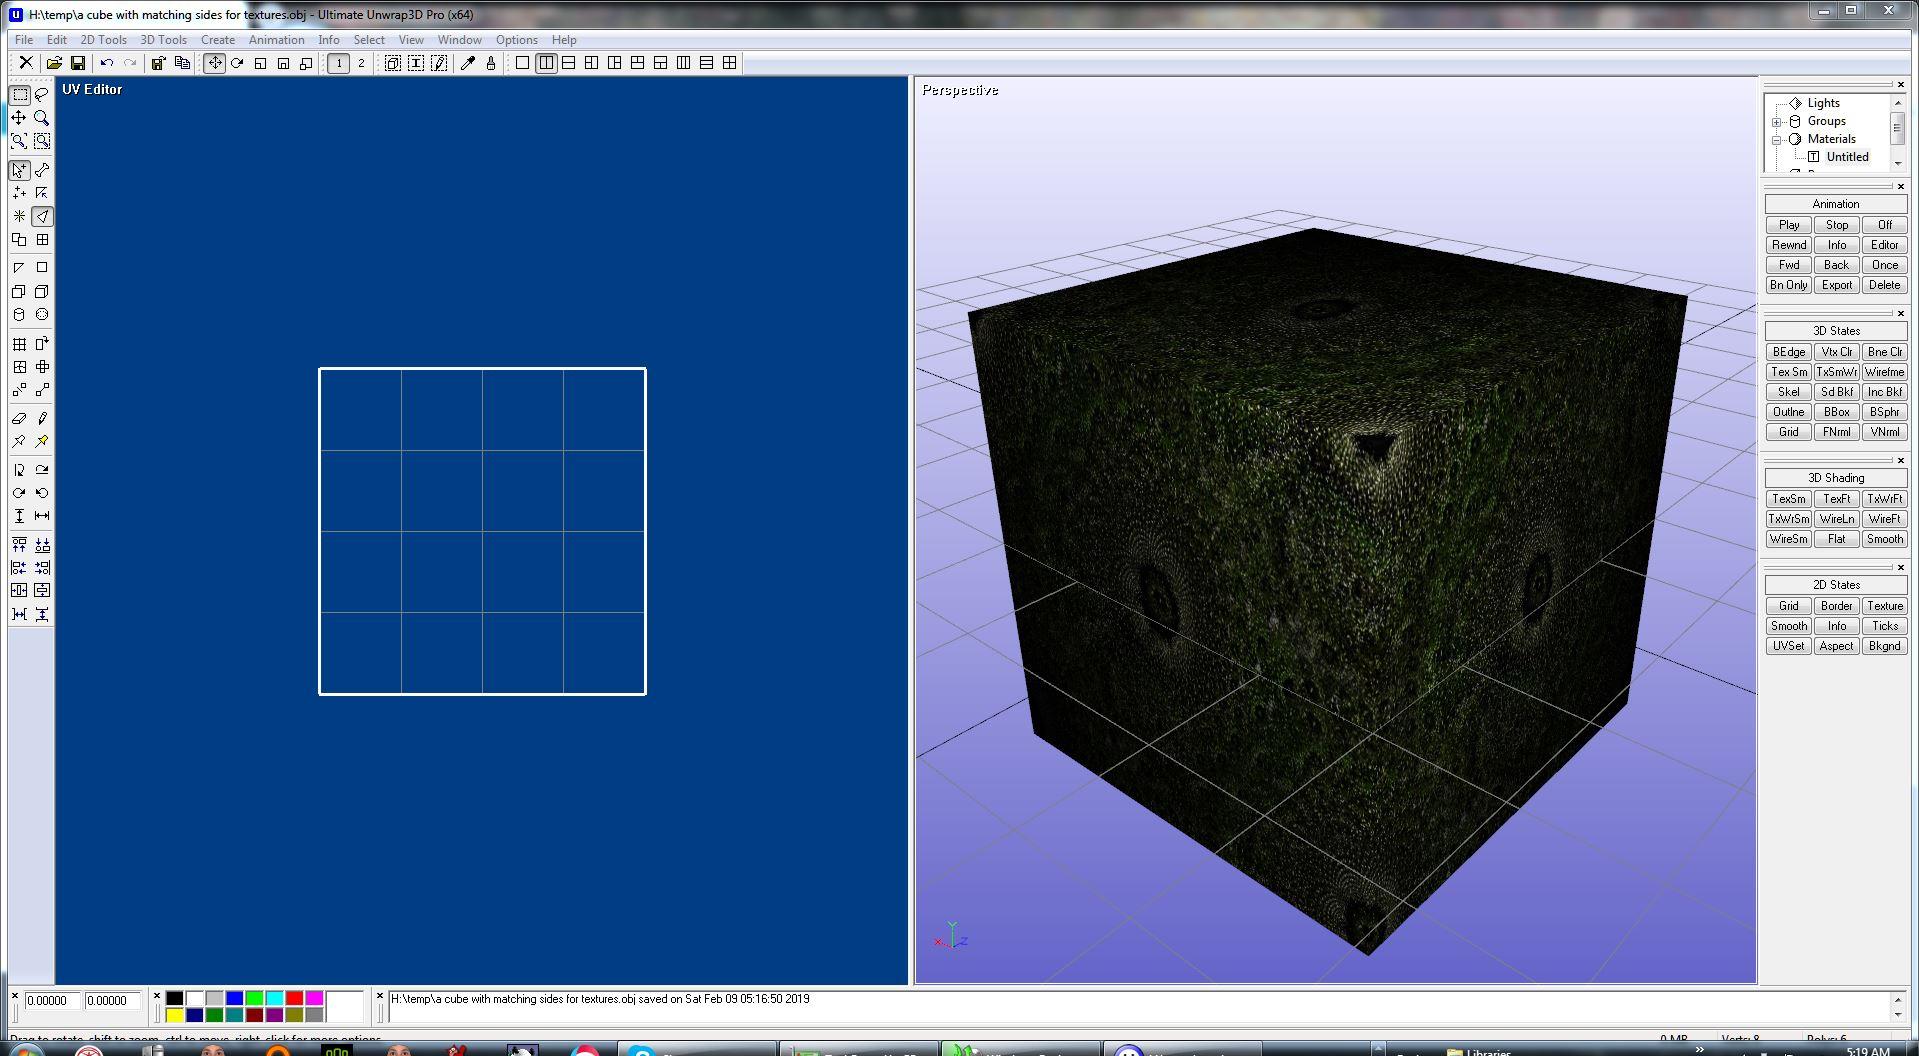
Task: Toggle Vtx Clr in 3D States
Action: [x=1836, y=352]
